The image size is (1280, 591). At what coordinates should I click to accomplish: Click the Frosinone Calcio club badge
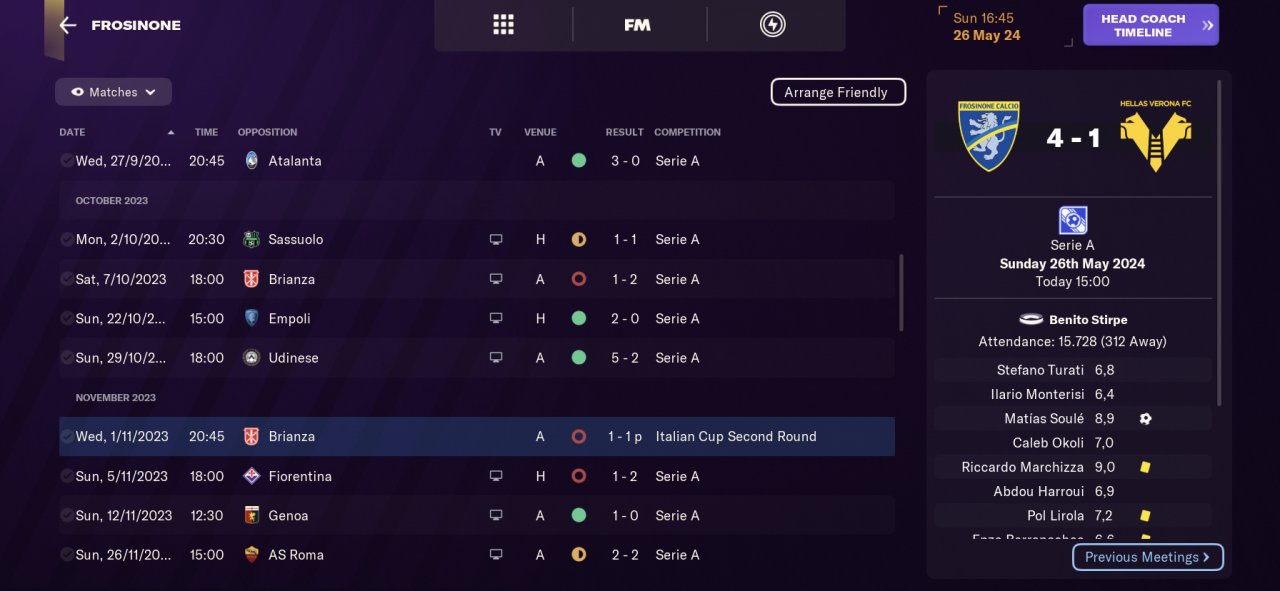click(988, 135)
